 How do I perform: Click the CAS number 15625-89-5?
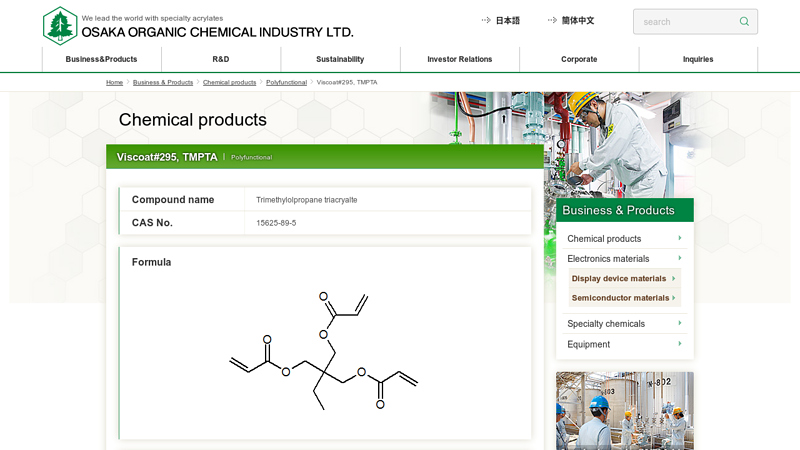pyautogui.click(x=276, y=223)
